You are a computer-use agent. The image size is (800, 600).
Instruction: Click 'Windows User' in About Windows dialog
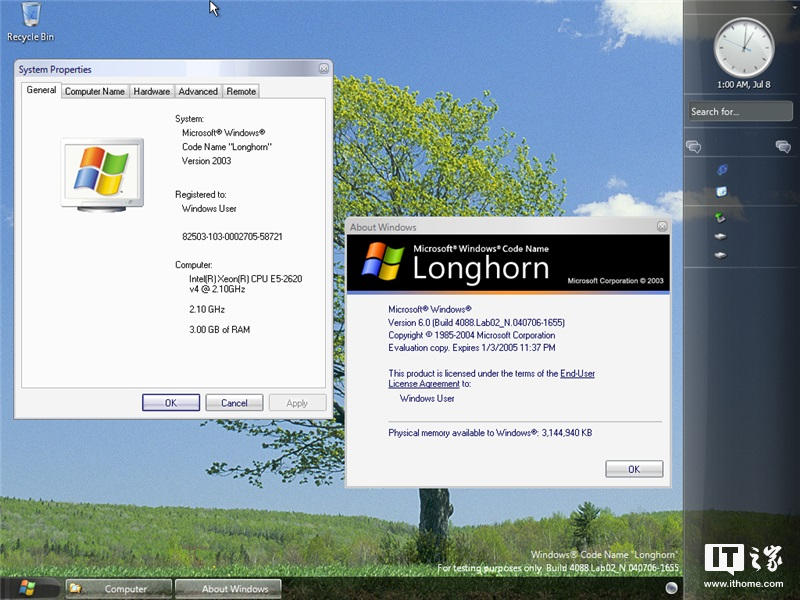pyautogui.click(x=427, y=398)
